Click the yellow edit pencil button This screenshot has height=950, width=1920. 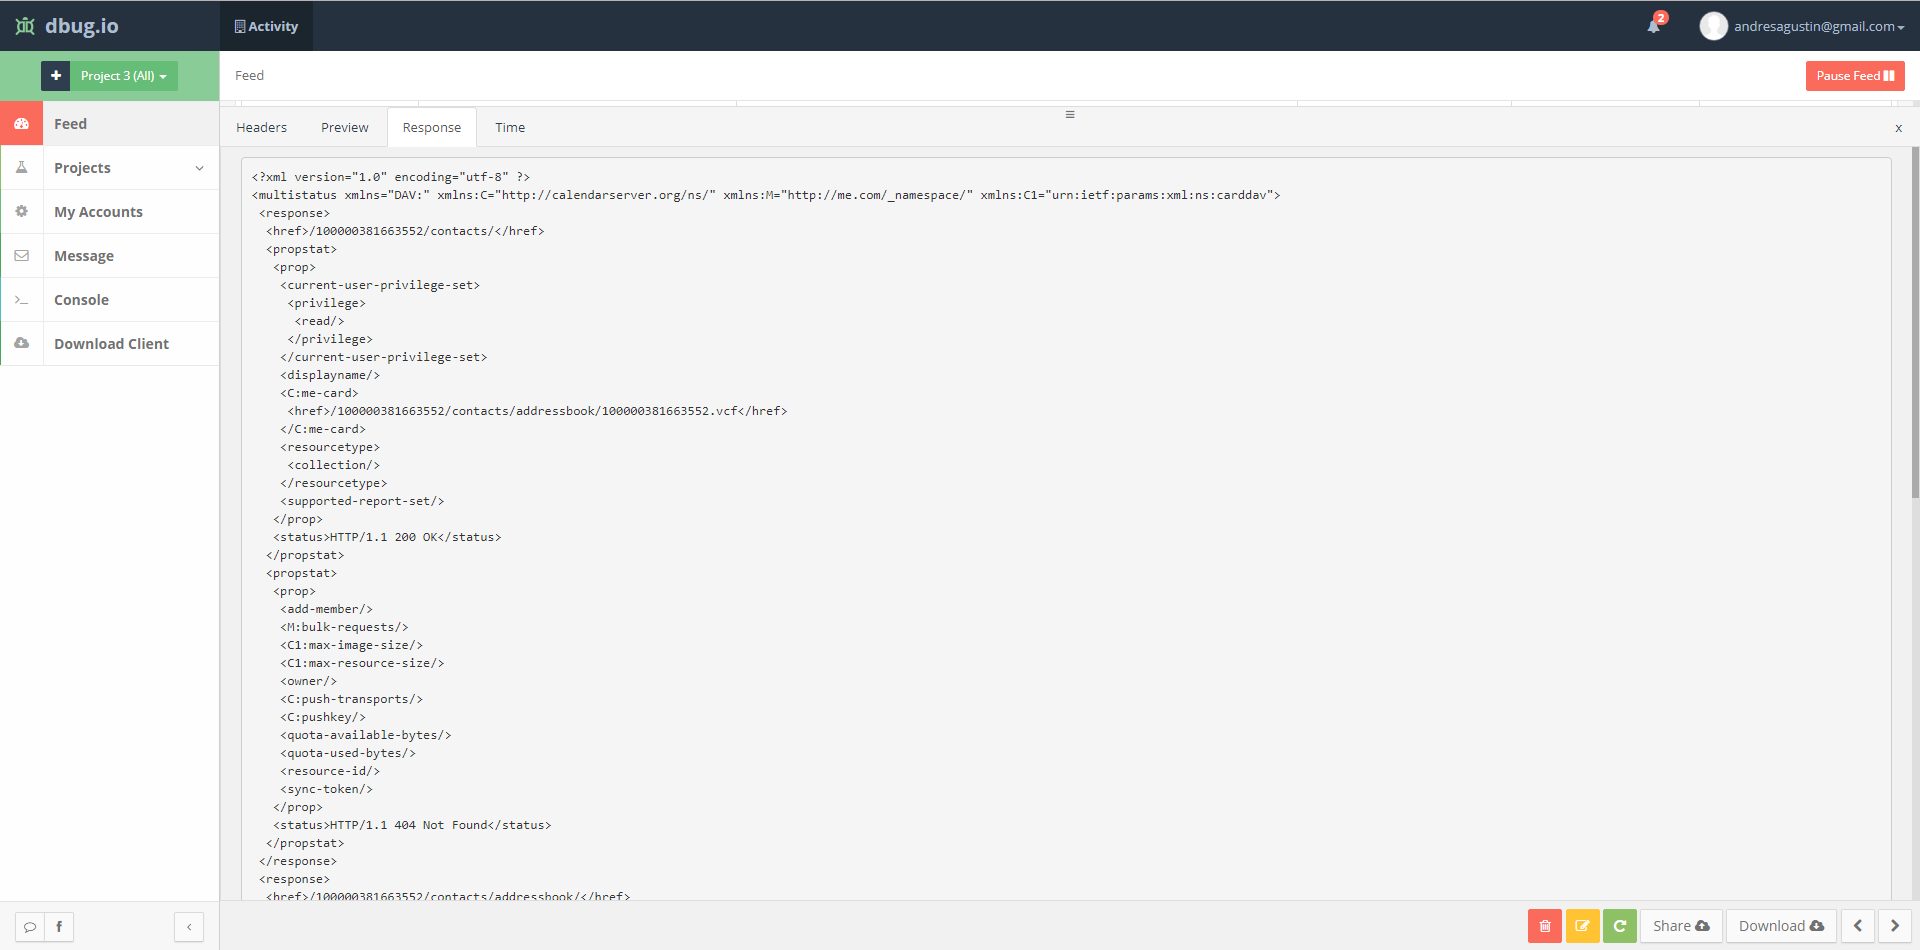pos(1582,926)
